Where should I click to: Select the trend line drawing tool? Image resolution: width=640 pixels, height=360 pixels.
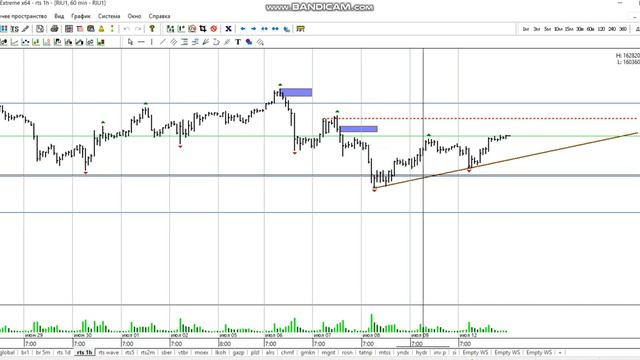162,42
